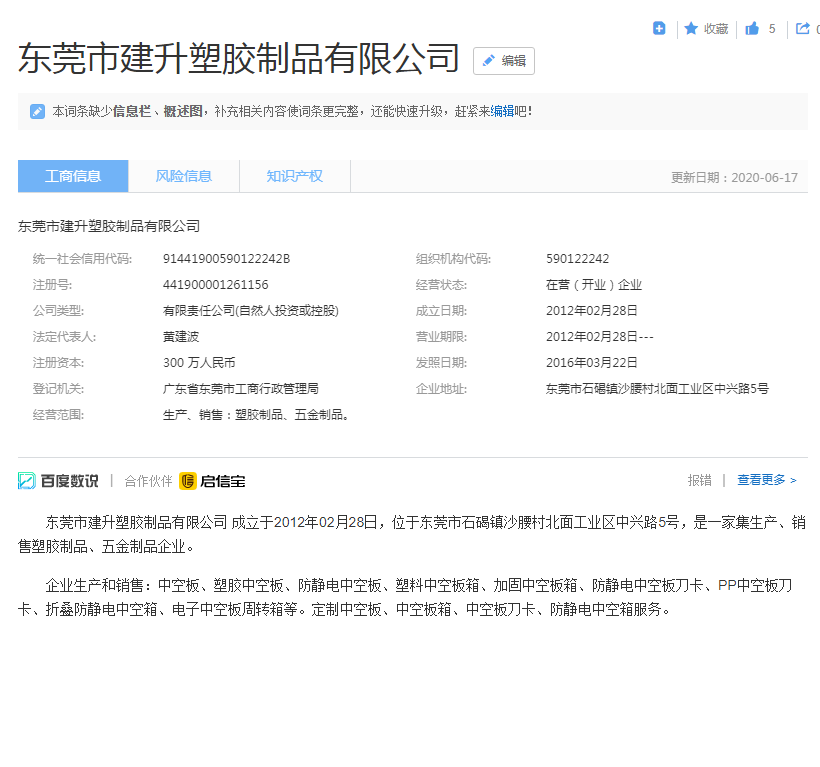Open the 信息栏 link in notice

tap(131, 111)
